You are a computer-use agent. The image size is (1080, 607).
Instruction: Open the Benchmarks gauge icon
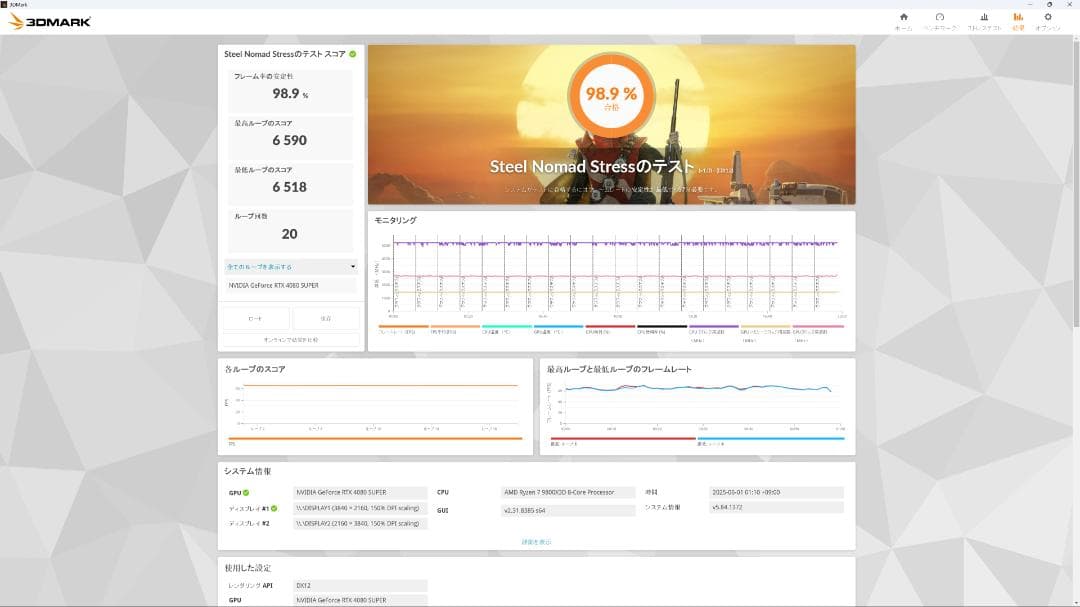(x=940, y=21)
